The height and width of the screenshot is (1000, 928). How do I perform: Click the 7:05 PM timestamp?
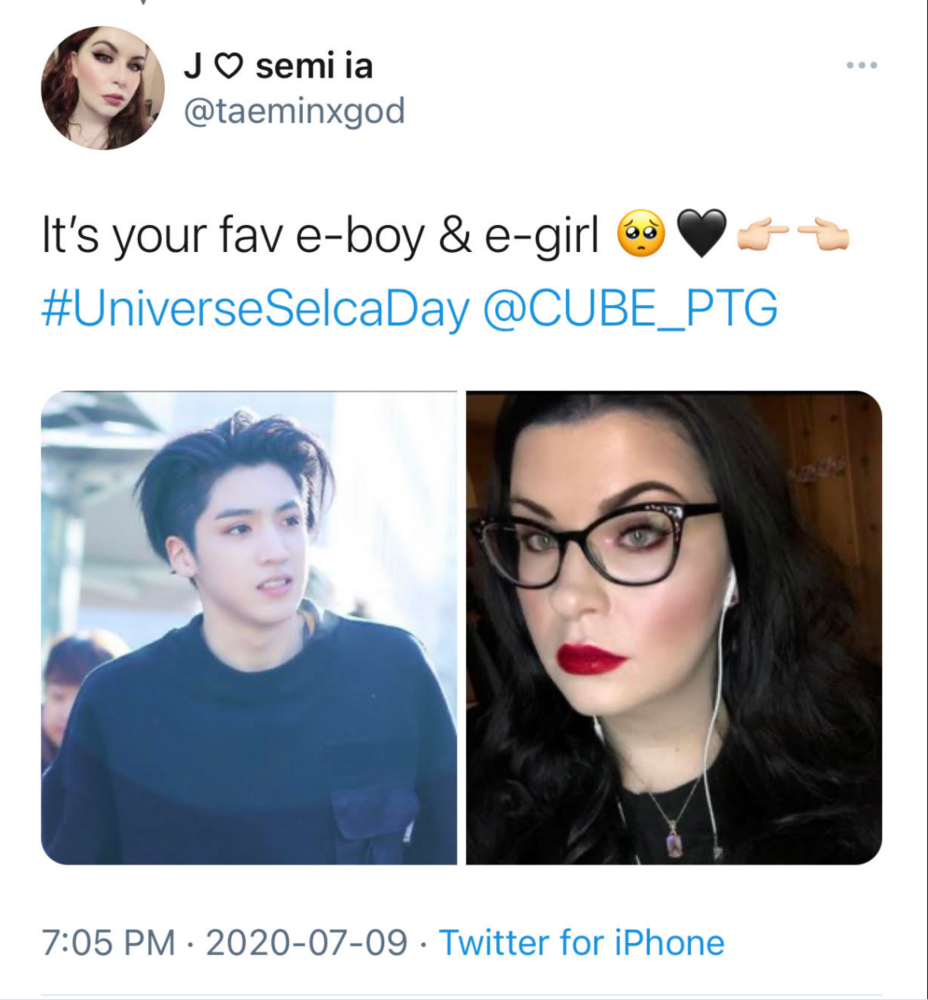click(108, 943)
